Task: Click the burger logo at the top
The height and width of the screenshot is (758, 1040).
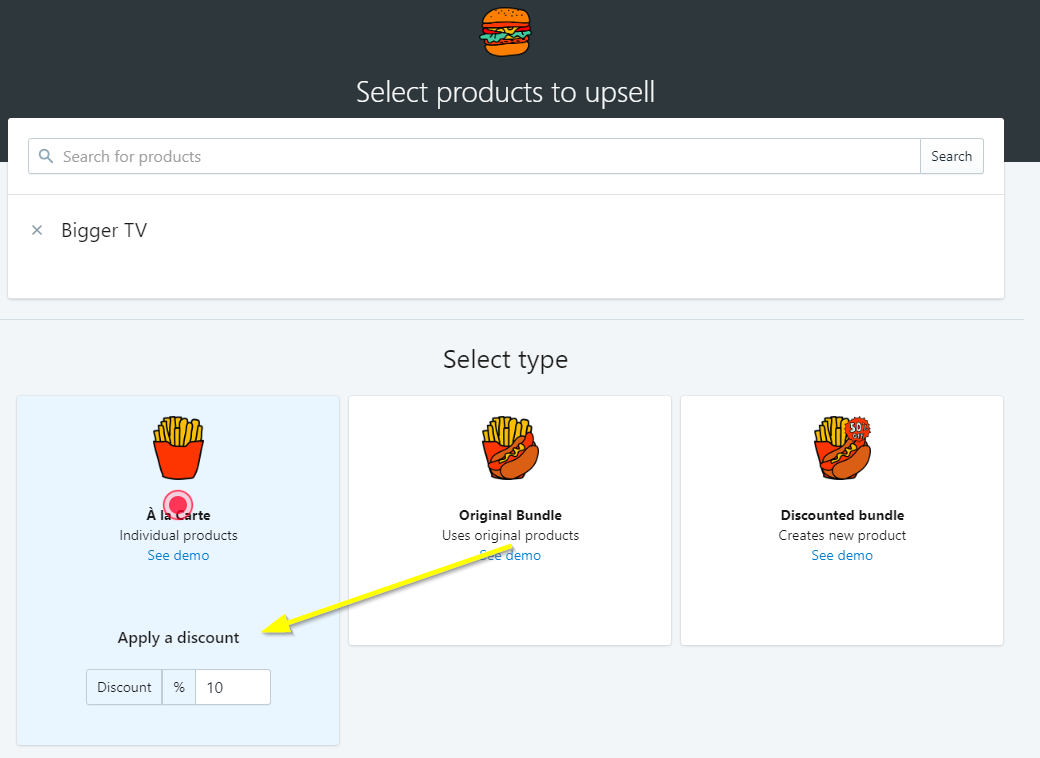Action: 506,31
